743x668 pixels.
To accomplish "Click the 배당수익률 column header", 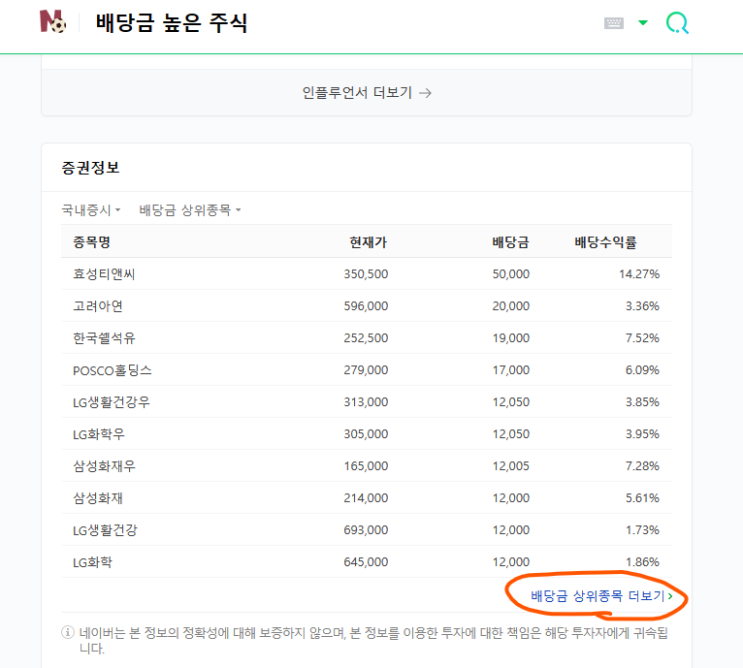I will click(605, 242).
